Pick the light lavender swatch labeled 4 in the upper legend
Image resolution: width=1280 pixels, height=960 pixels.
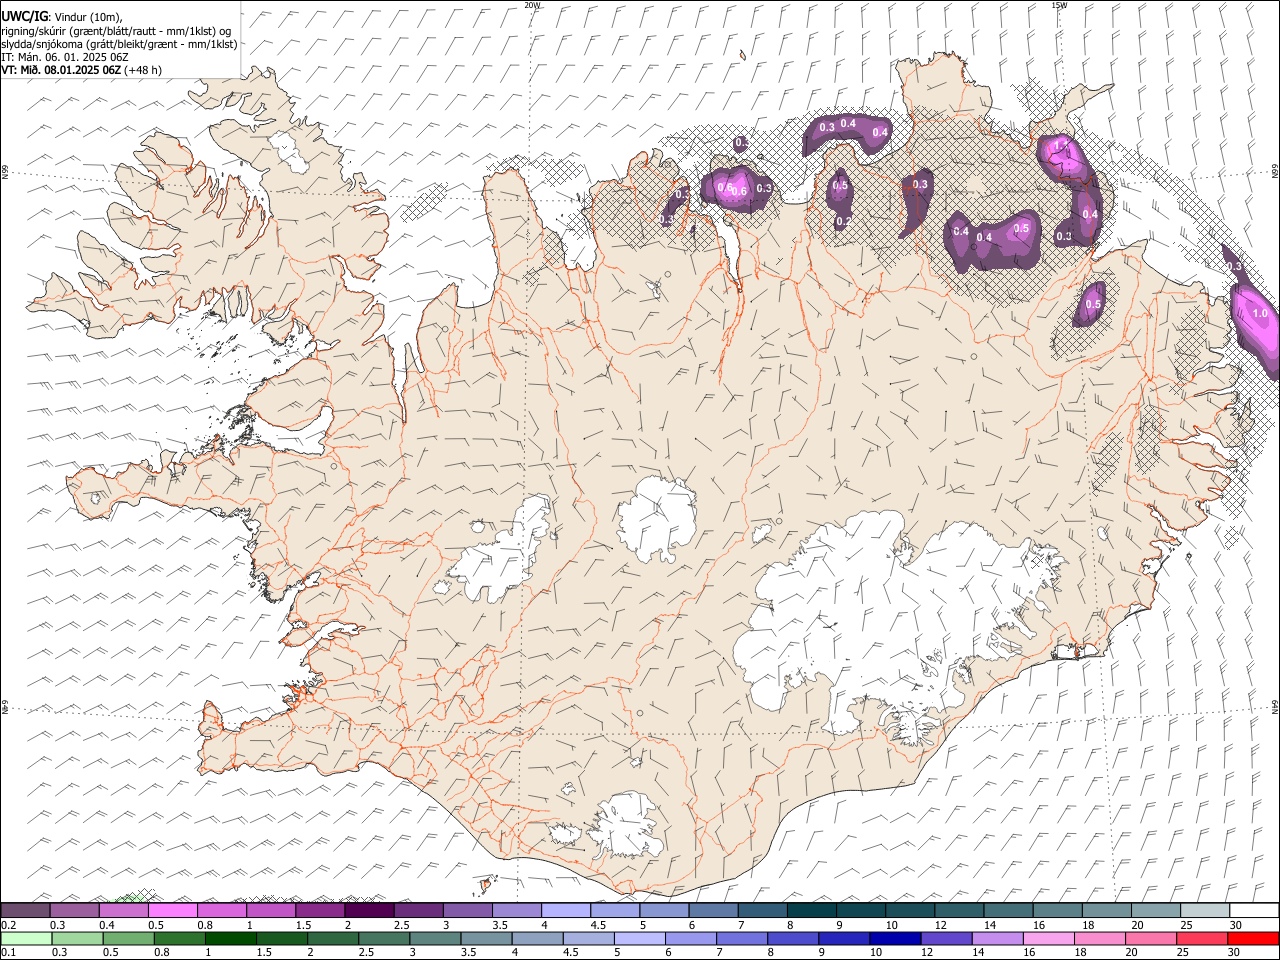click(565, 910)
